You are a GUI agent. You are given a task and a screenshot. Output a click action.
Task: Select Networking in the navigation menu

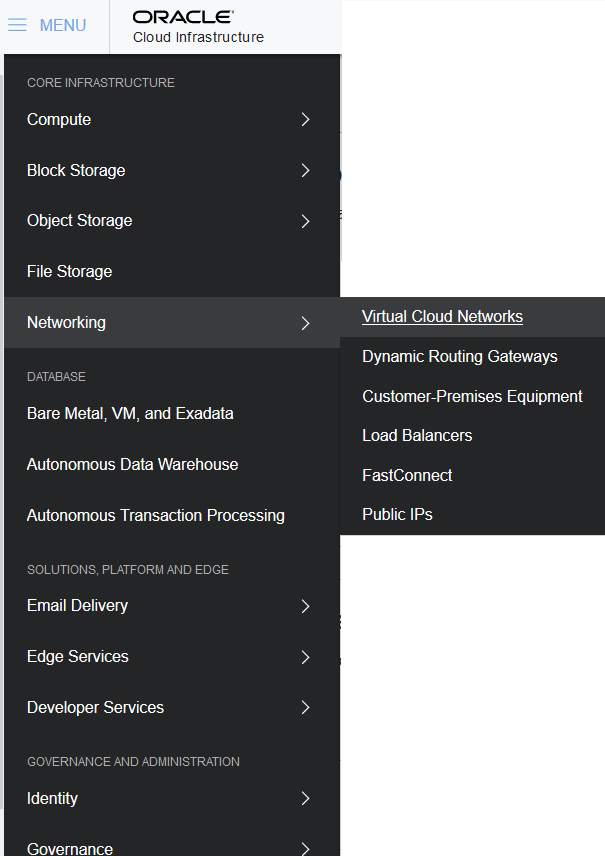[x=66, y=322]
